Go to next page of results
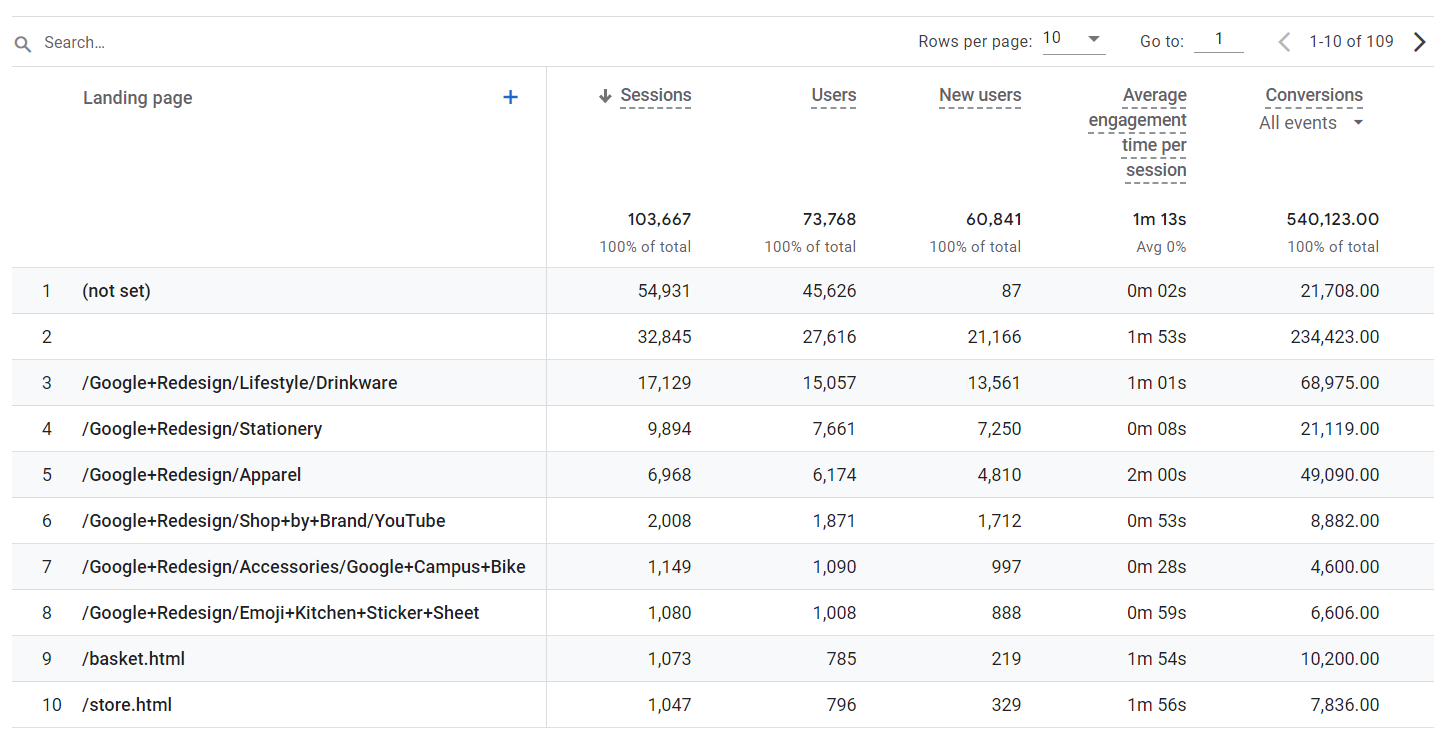The height and width of the screenshot is (736, 1452). coord(1420,42)
